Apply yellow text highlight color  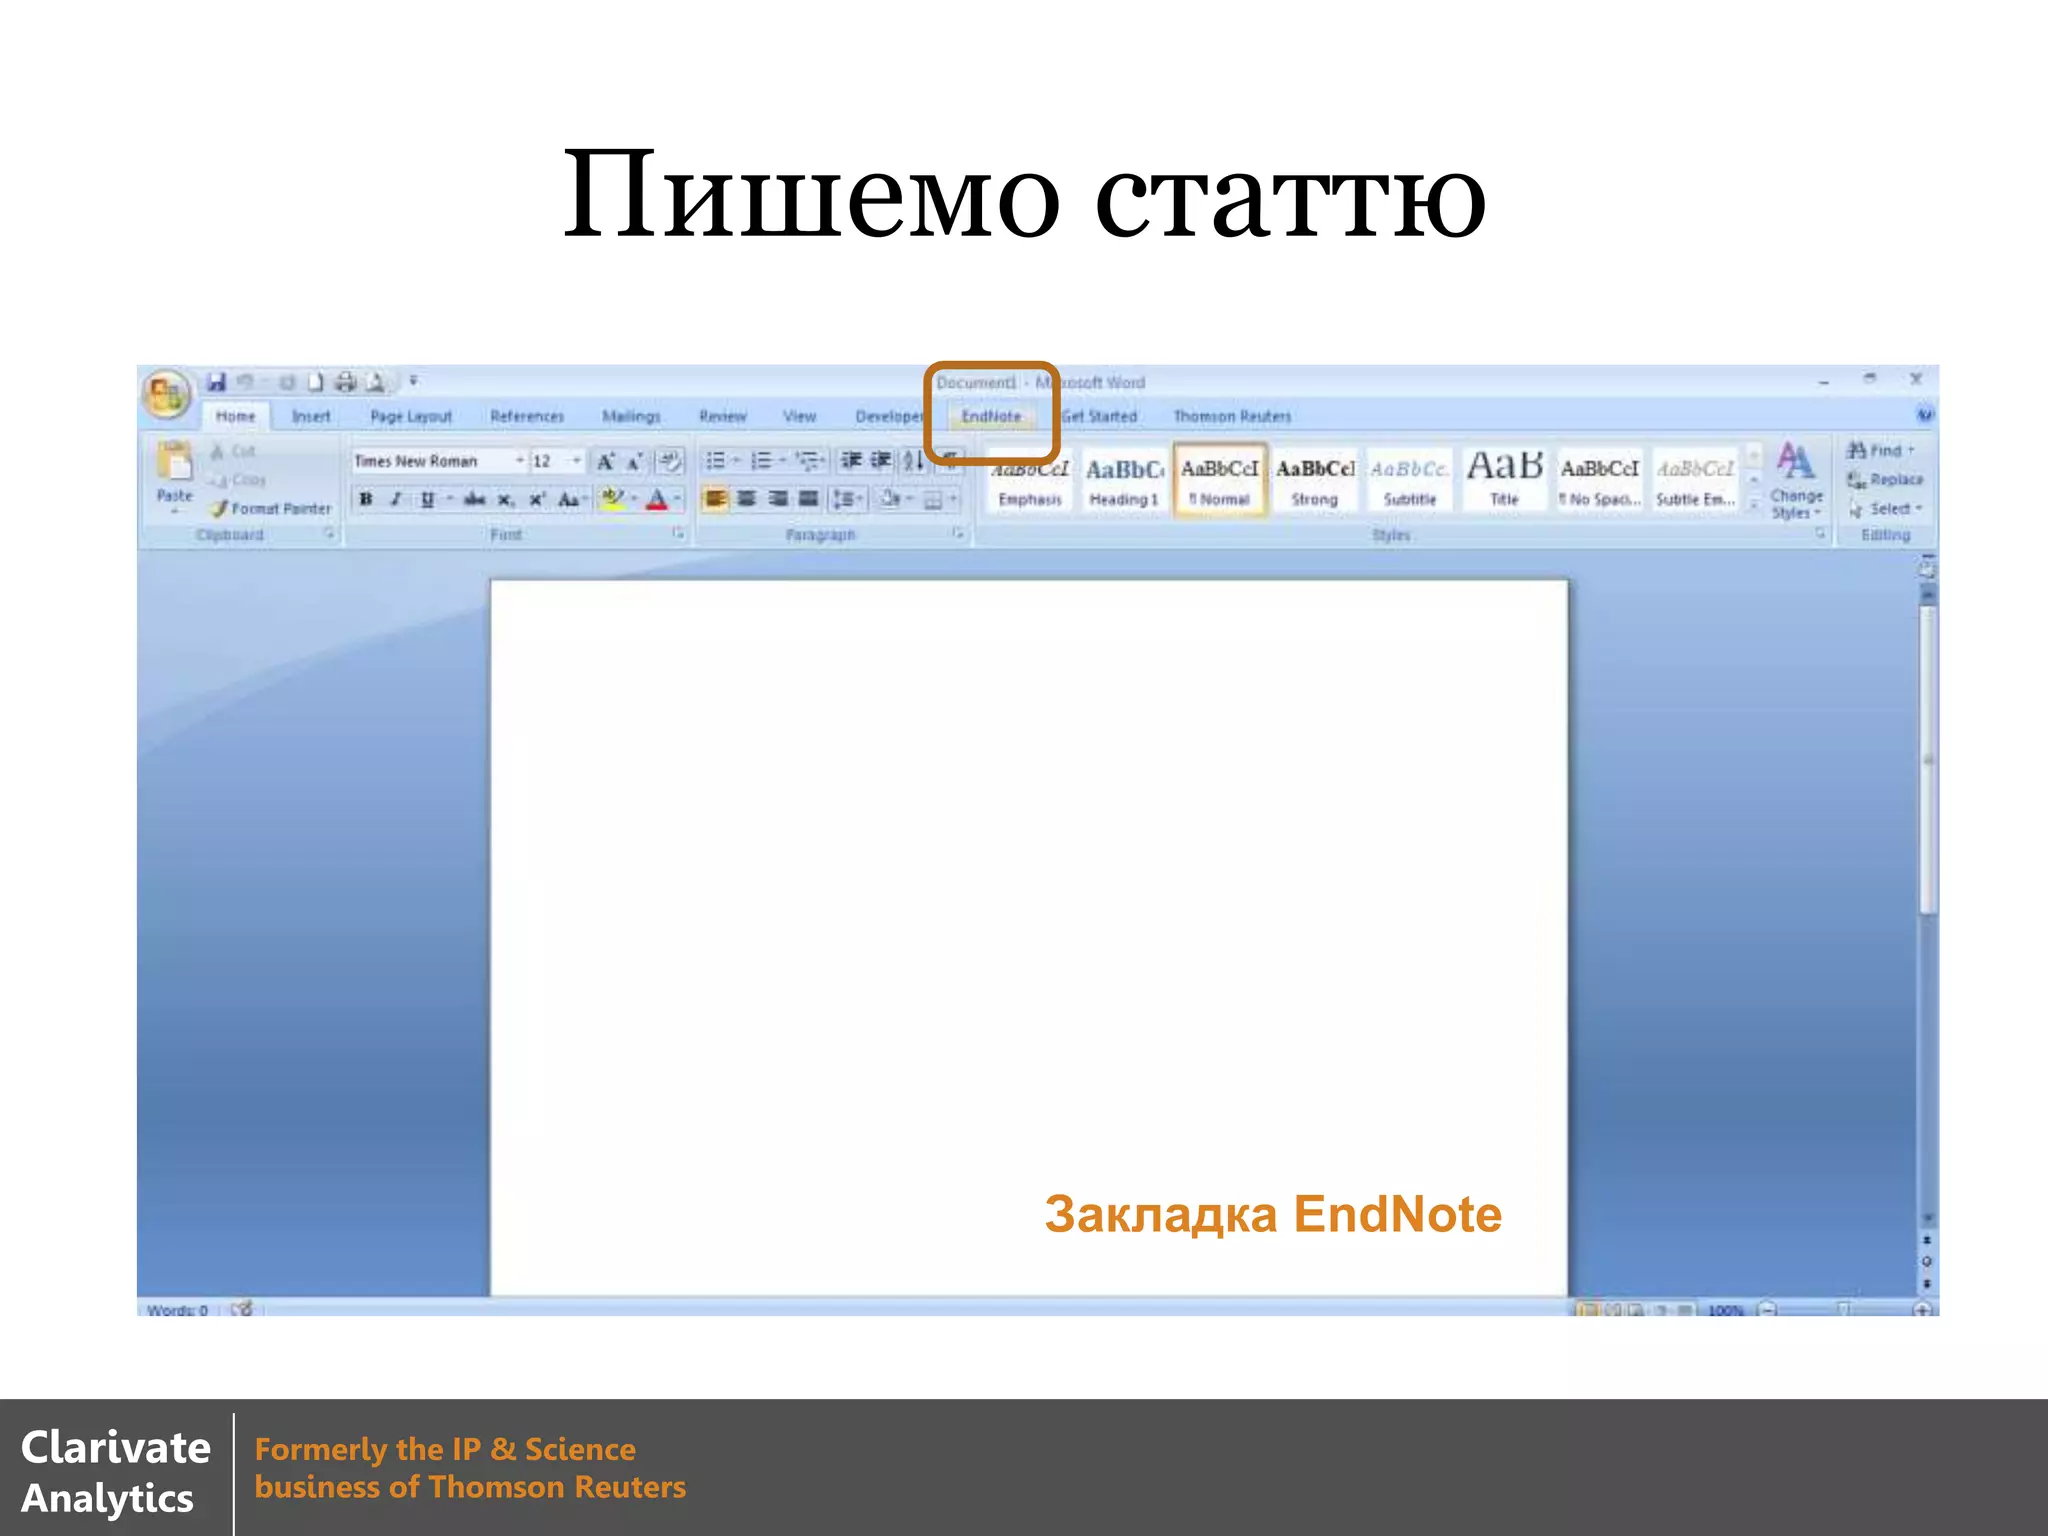pos(612,499)
